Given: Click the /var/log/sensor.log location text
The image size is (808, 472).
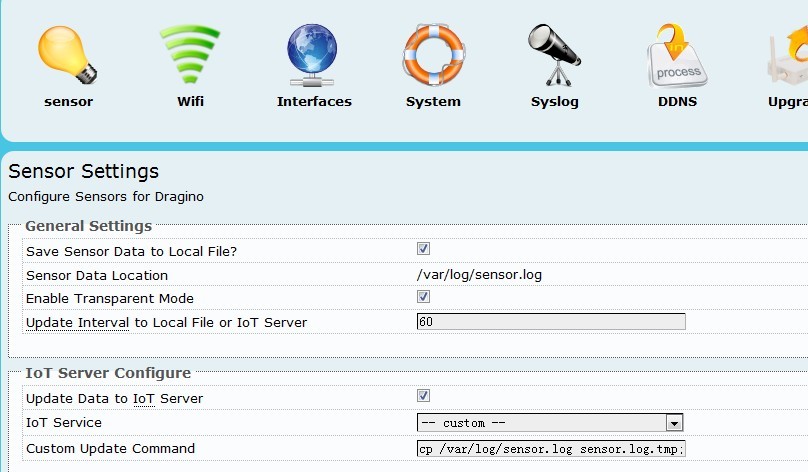Looking at the screenshot, I should pyautogui.click(x=479, y=275).
